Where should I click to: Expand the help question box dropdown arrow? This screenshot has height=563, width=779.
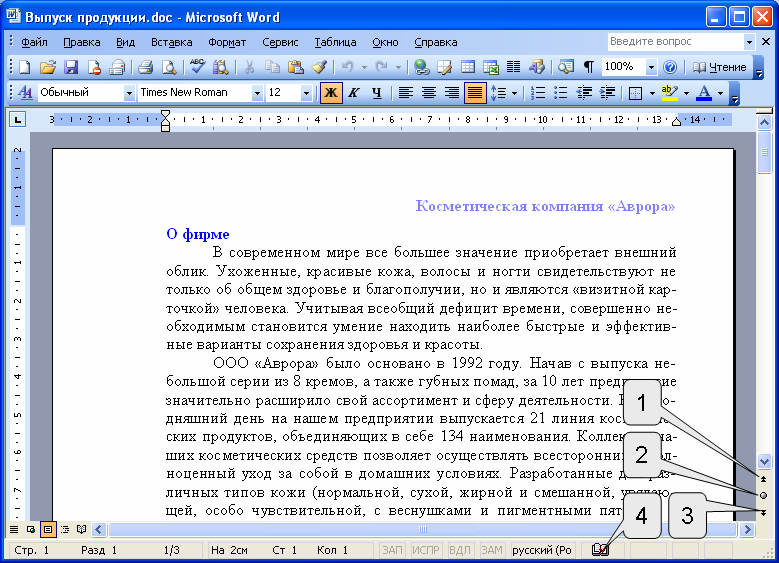[x=749, y=42]
